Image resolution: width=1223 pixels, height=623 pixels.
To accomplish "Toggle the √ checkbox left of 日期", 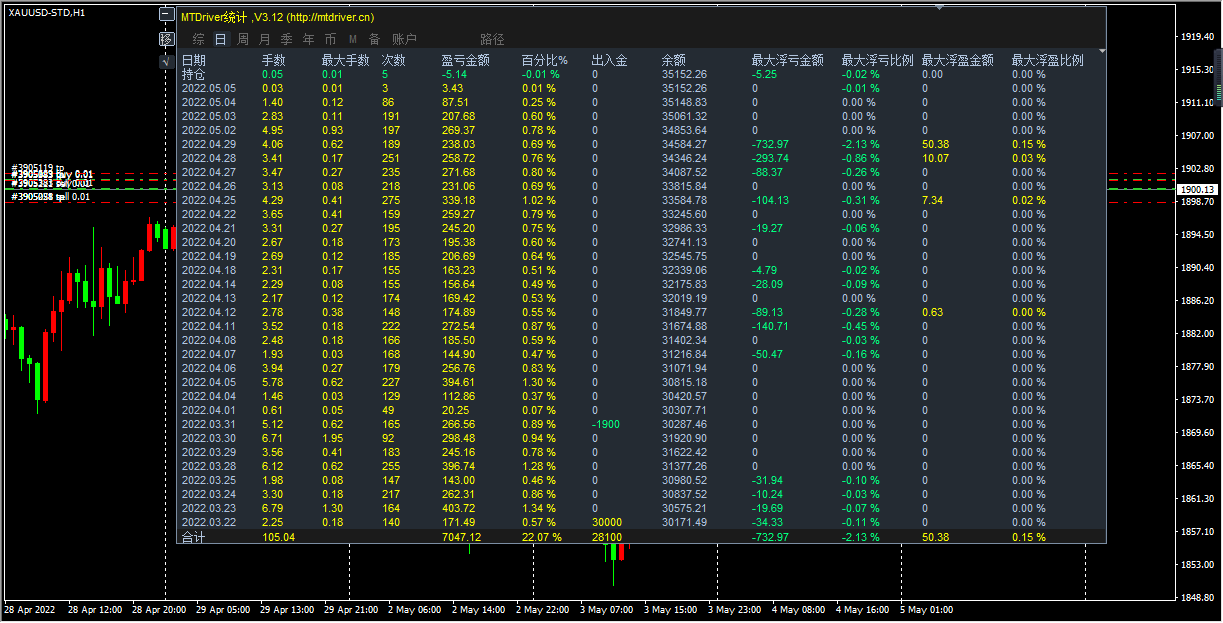I will 167,61.
